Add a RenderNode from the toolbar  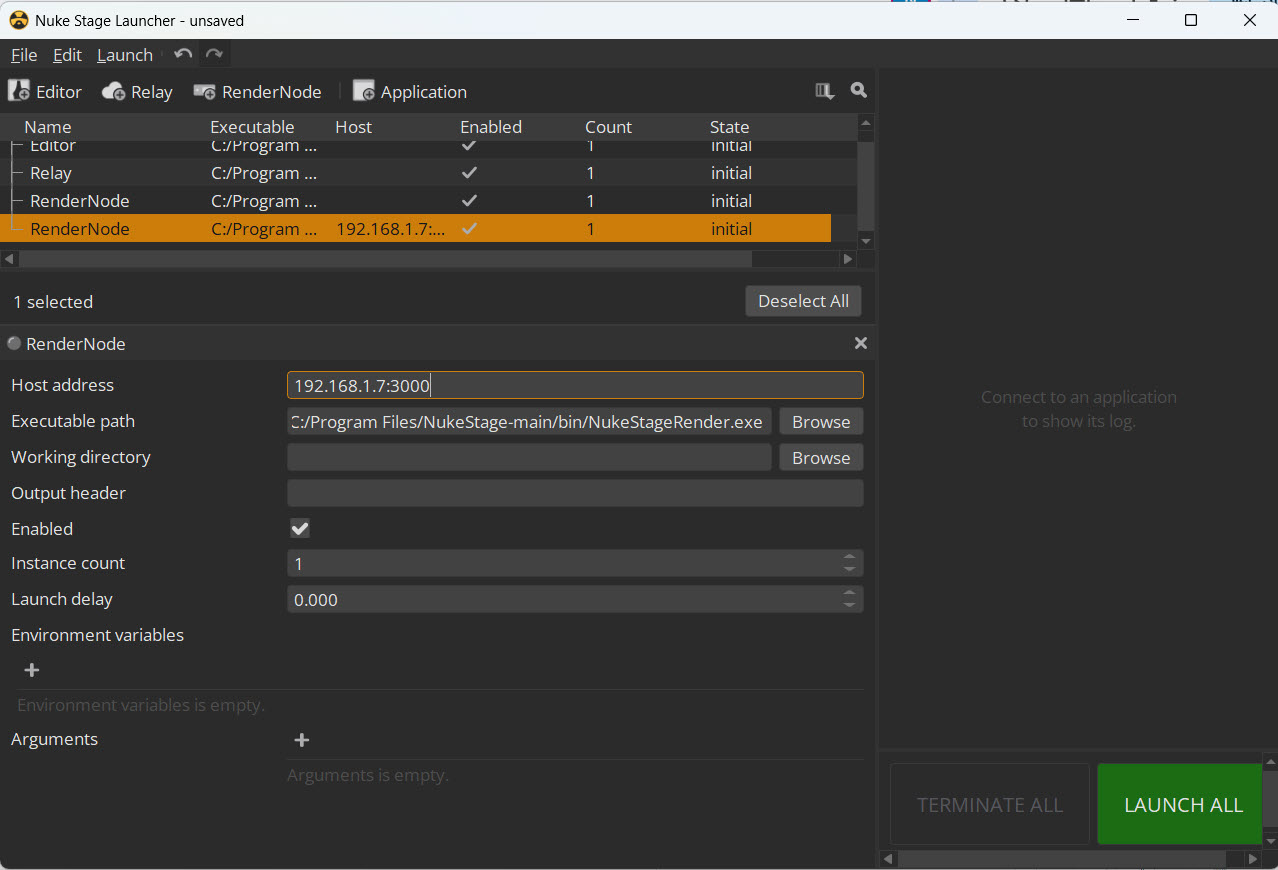click(257, 92)
